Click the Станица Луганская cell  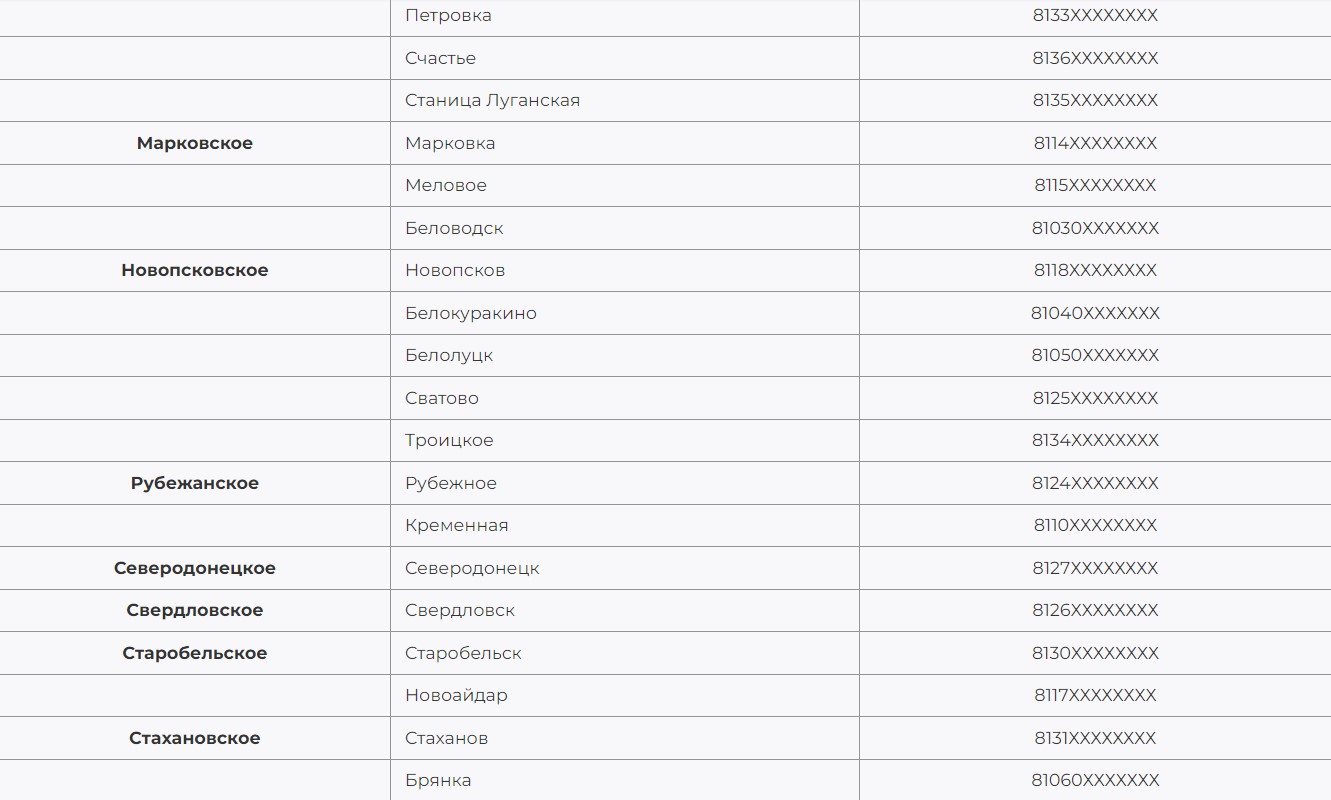[x=624, y=100]
